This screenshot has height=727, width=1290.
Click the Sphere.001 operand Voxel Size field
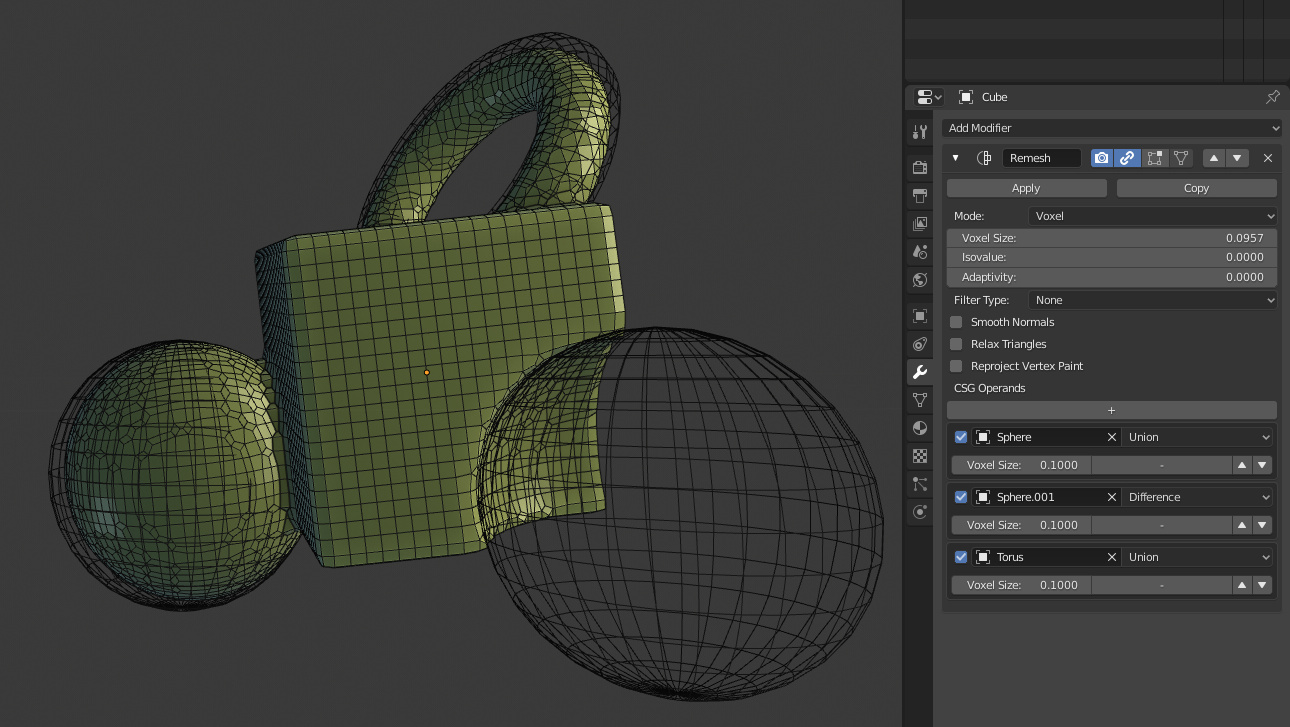1021,525
